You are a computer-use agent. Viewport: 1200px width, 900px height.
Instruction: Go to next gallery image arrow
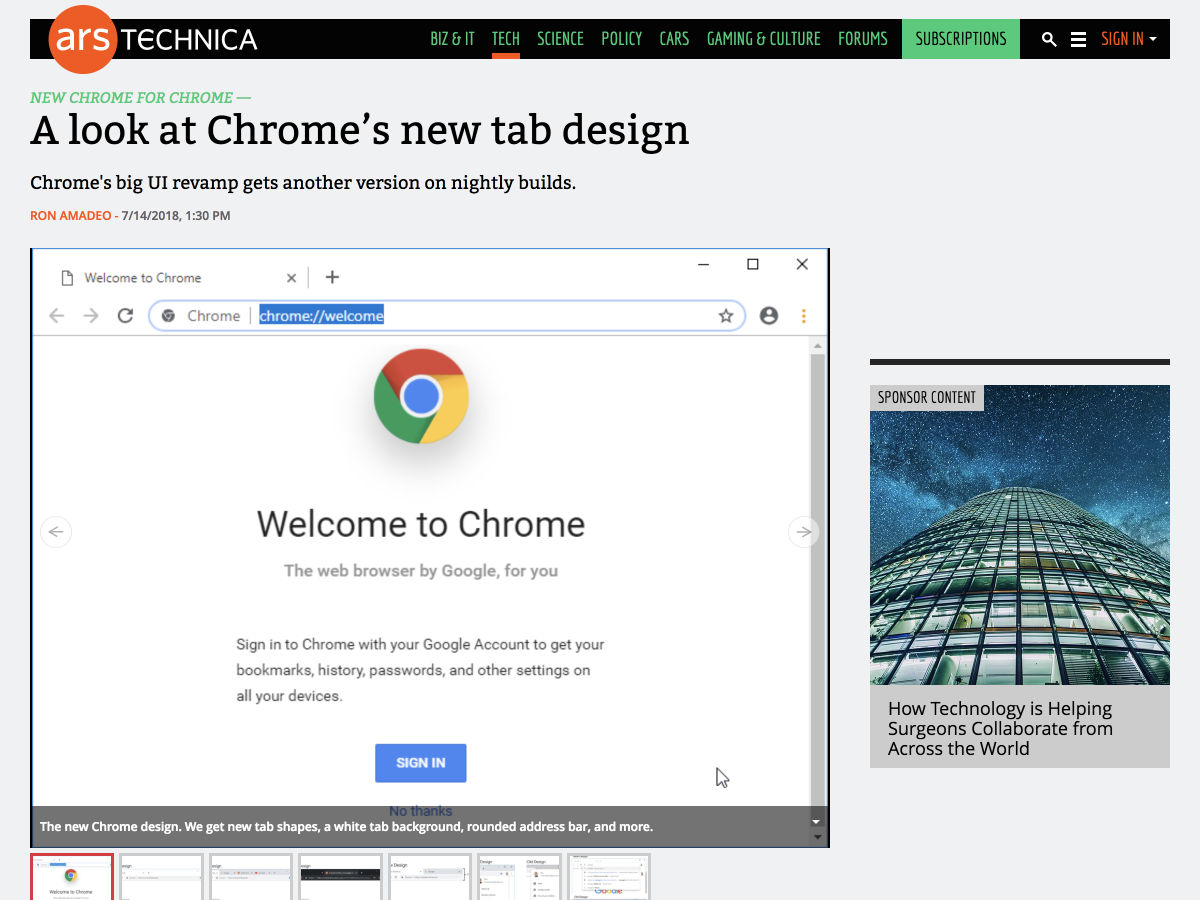pos(804,531)
